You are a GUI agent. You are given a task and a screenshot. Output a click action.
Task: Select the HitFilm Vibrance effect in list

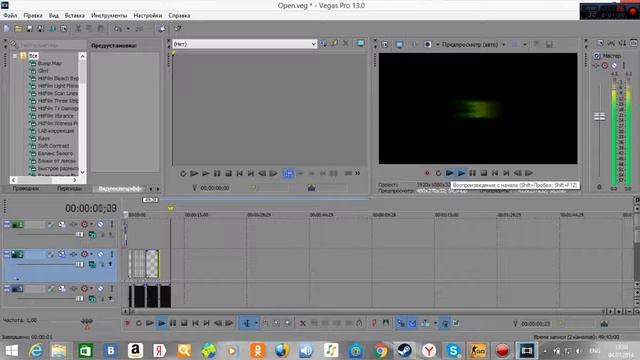tap(56, 116)
